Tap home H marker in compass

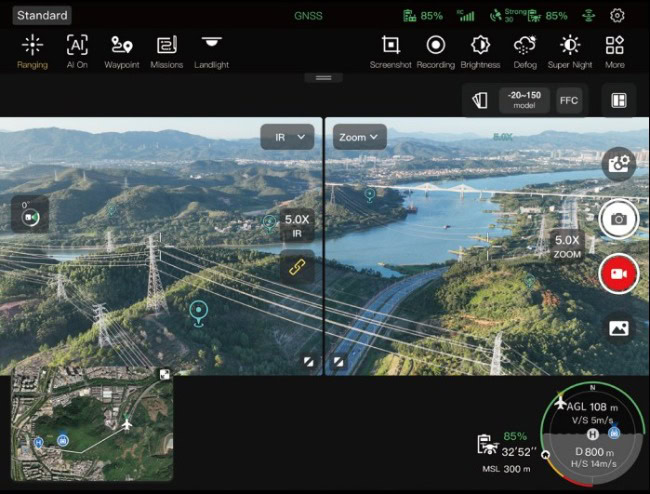[x=593, y=434]
